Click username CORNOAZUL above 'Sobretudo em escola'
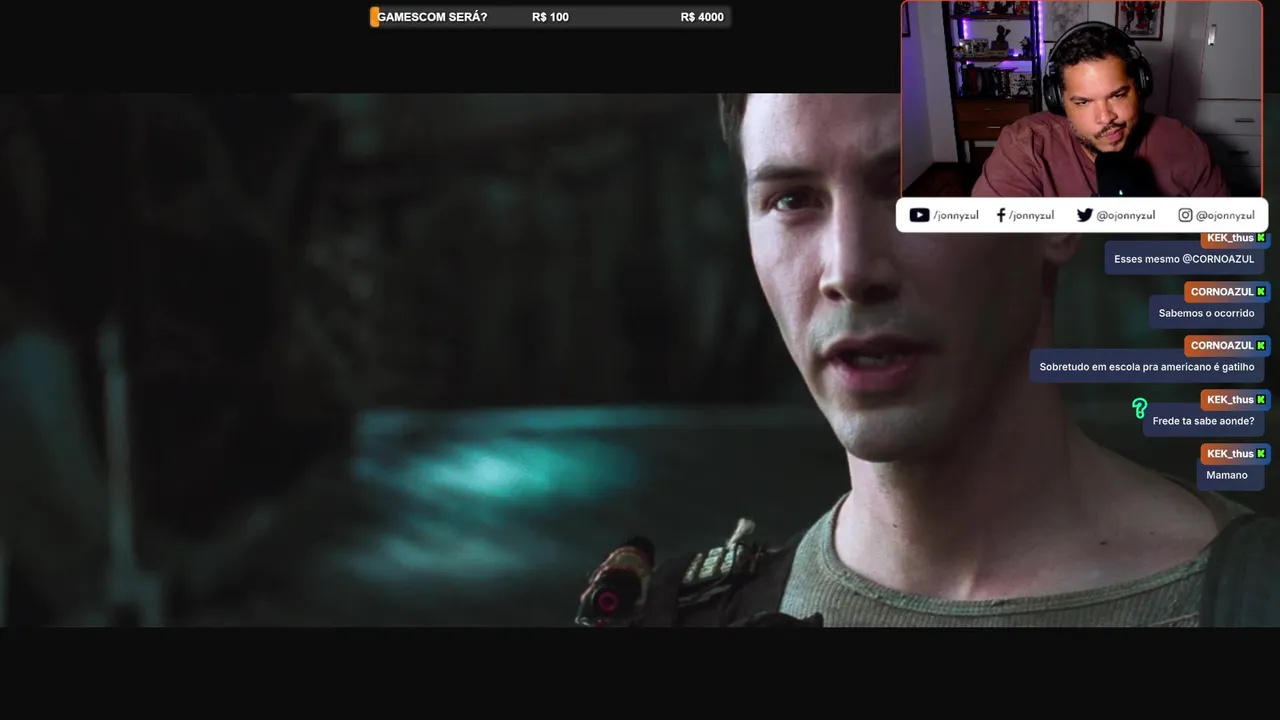 1222,346
